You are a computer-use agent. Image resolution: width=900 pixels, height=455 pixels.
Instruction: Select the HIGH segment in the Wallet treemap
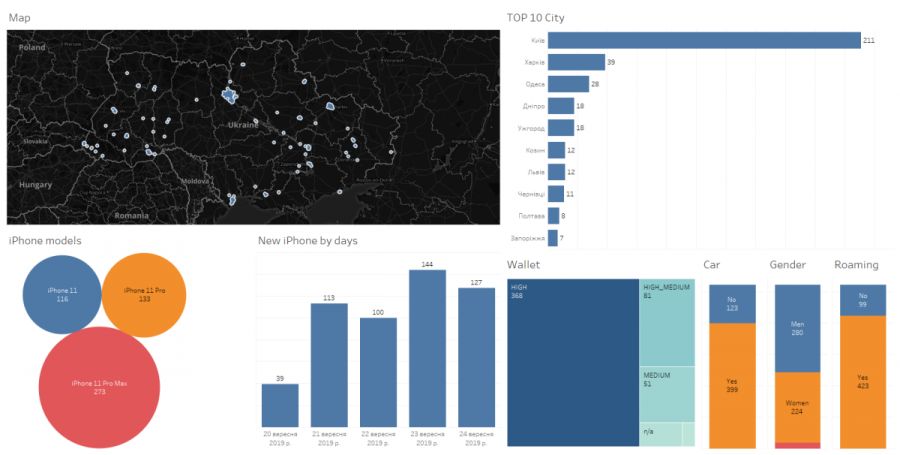tap(572, 362)
